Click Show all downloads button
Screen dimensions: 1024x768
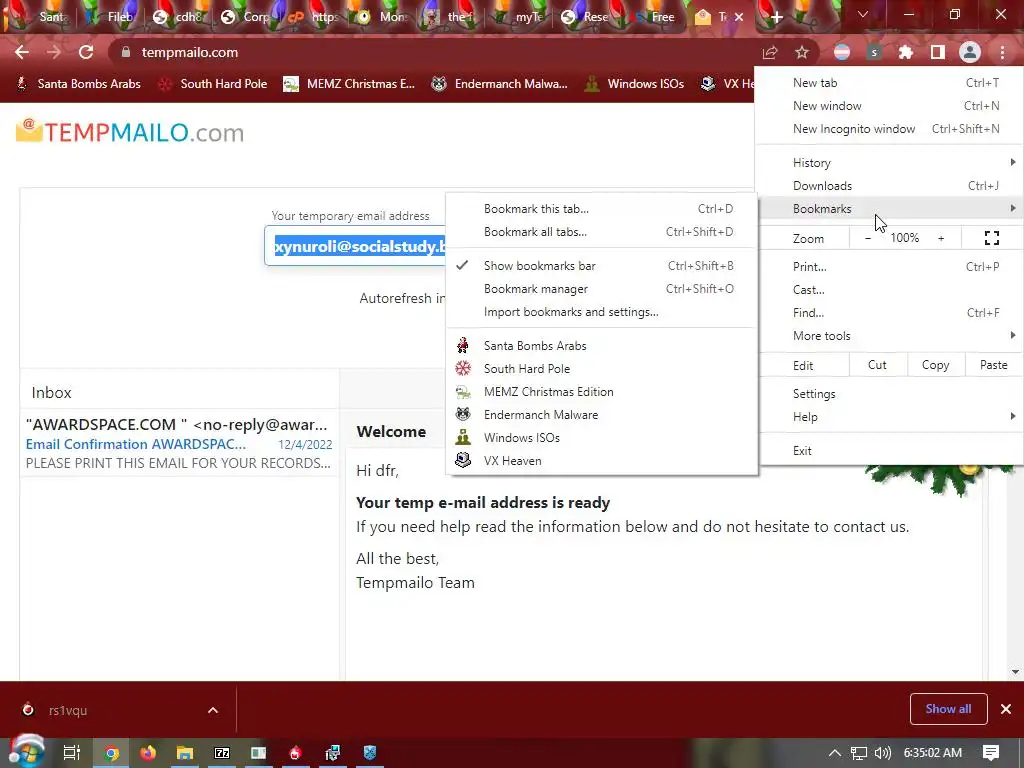point(948,709)
